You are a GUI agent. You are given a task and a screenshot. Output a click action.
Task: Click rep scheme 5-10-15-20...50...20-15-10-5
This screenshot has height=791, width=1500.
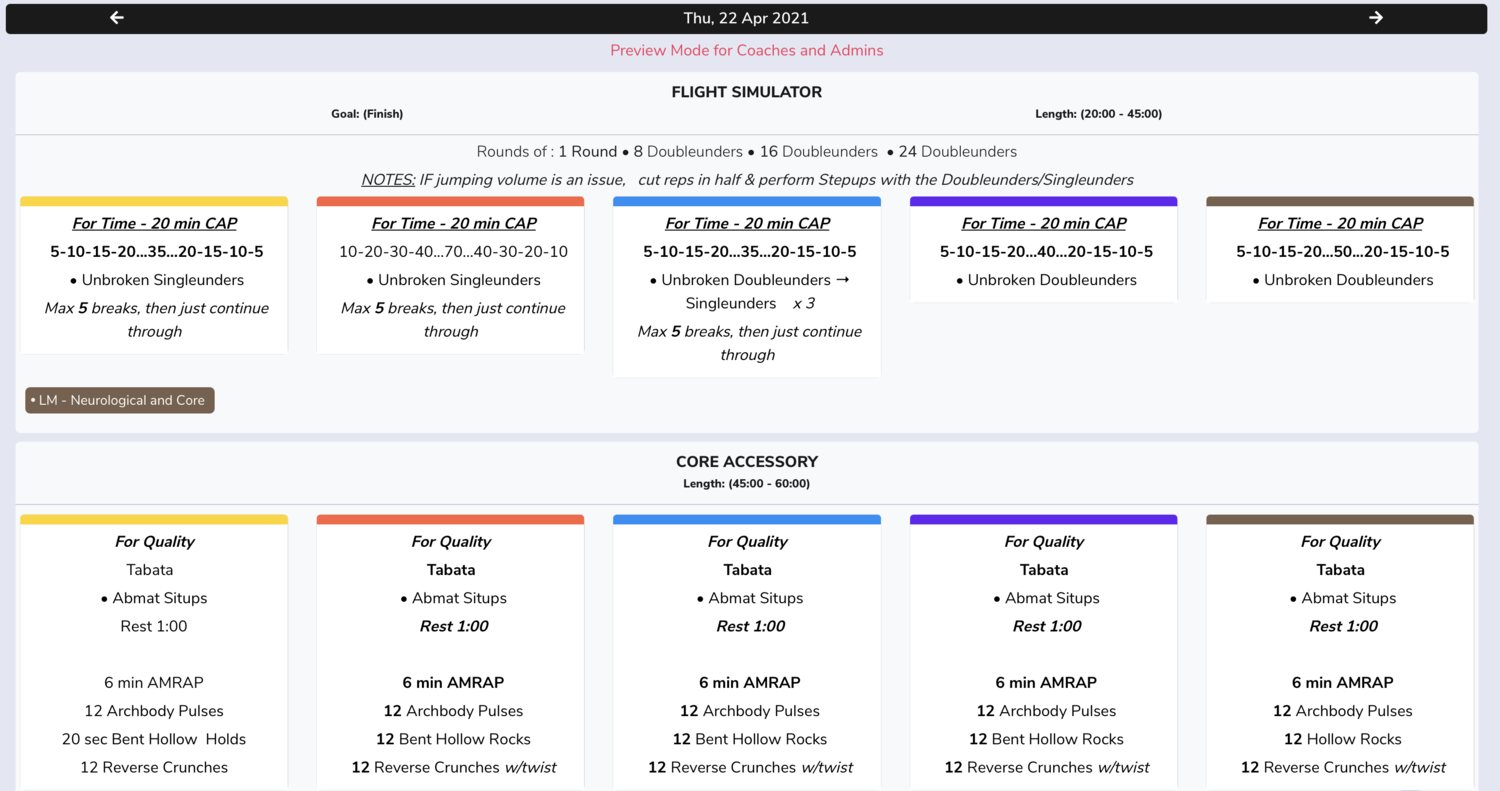click(x=1343, y=252)
